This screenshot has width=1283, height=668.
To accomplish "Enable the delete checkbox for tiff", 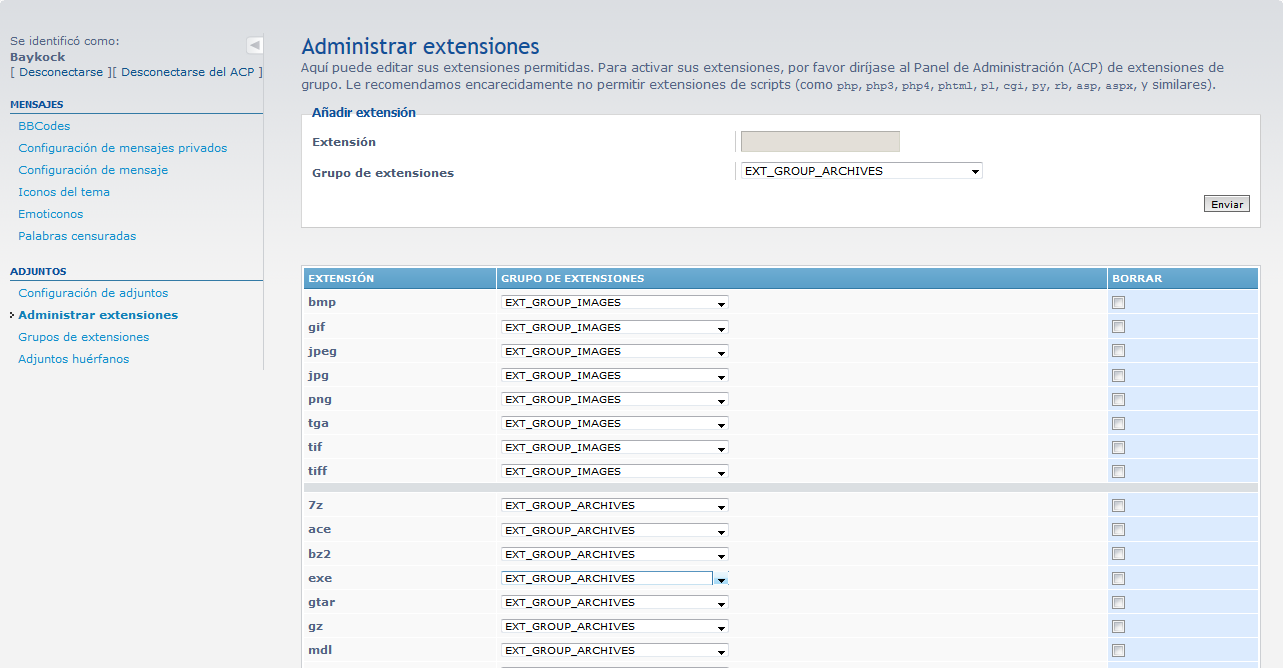I will 1118,472.
